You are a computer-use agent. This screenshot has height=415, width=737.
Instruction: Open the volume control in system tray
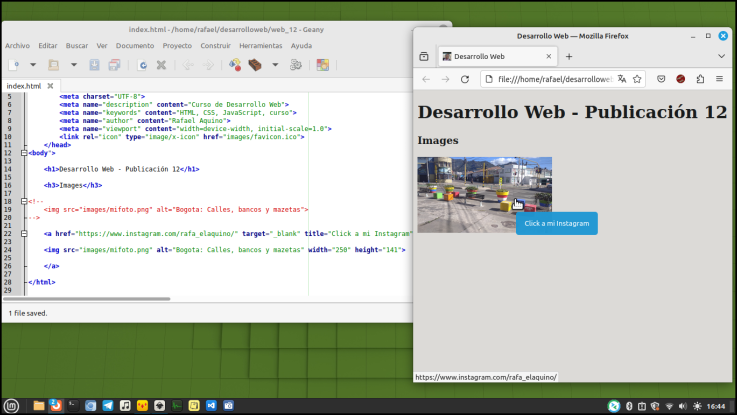point(682,406)
